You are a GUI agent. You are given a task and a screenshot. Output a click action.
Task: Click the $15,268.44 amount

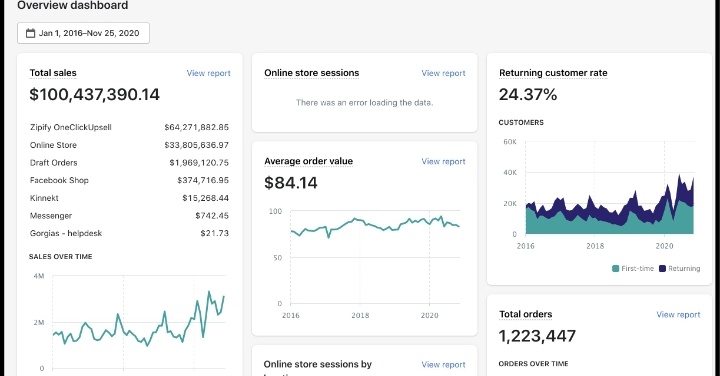pyautogui.click(x=205, y=198)
